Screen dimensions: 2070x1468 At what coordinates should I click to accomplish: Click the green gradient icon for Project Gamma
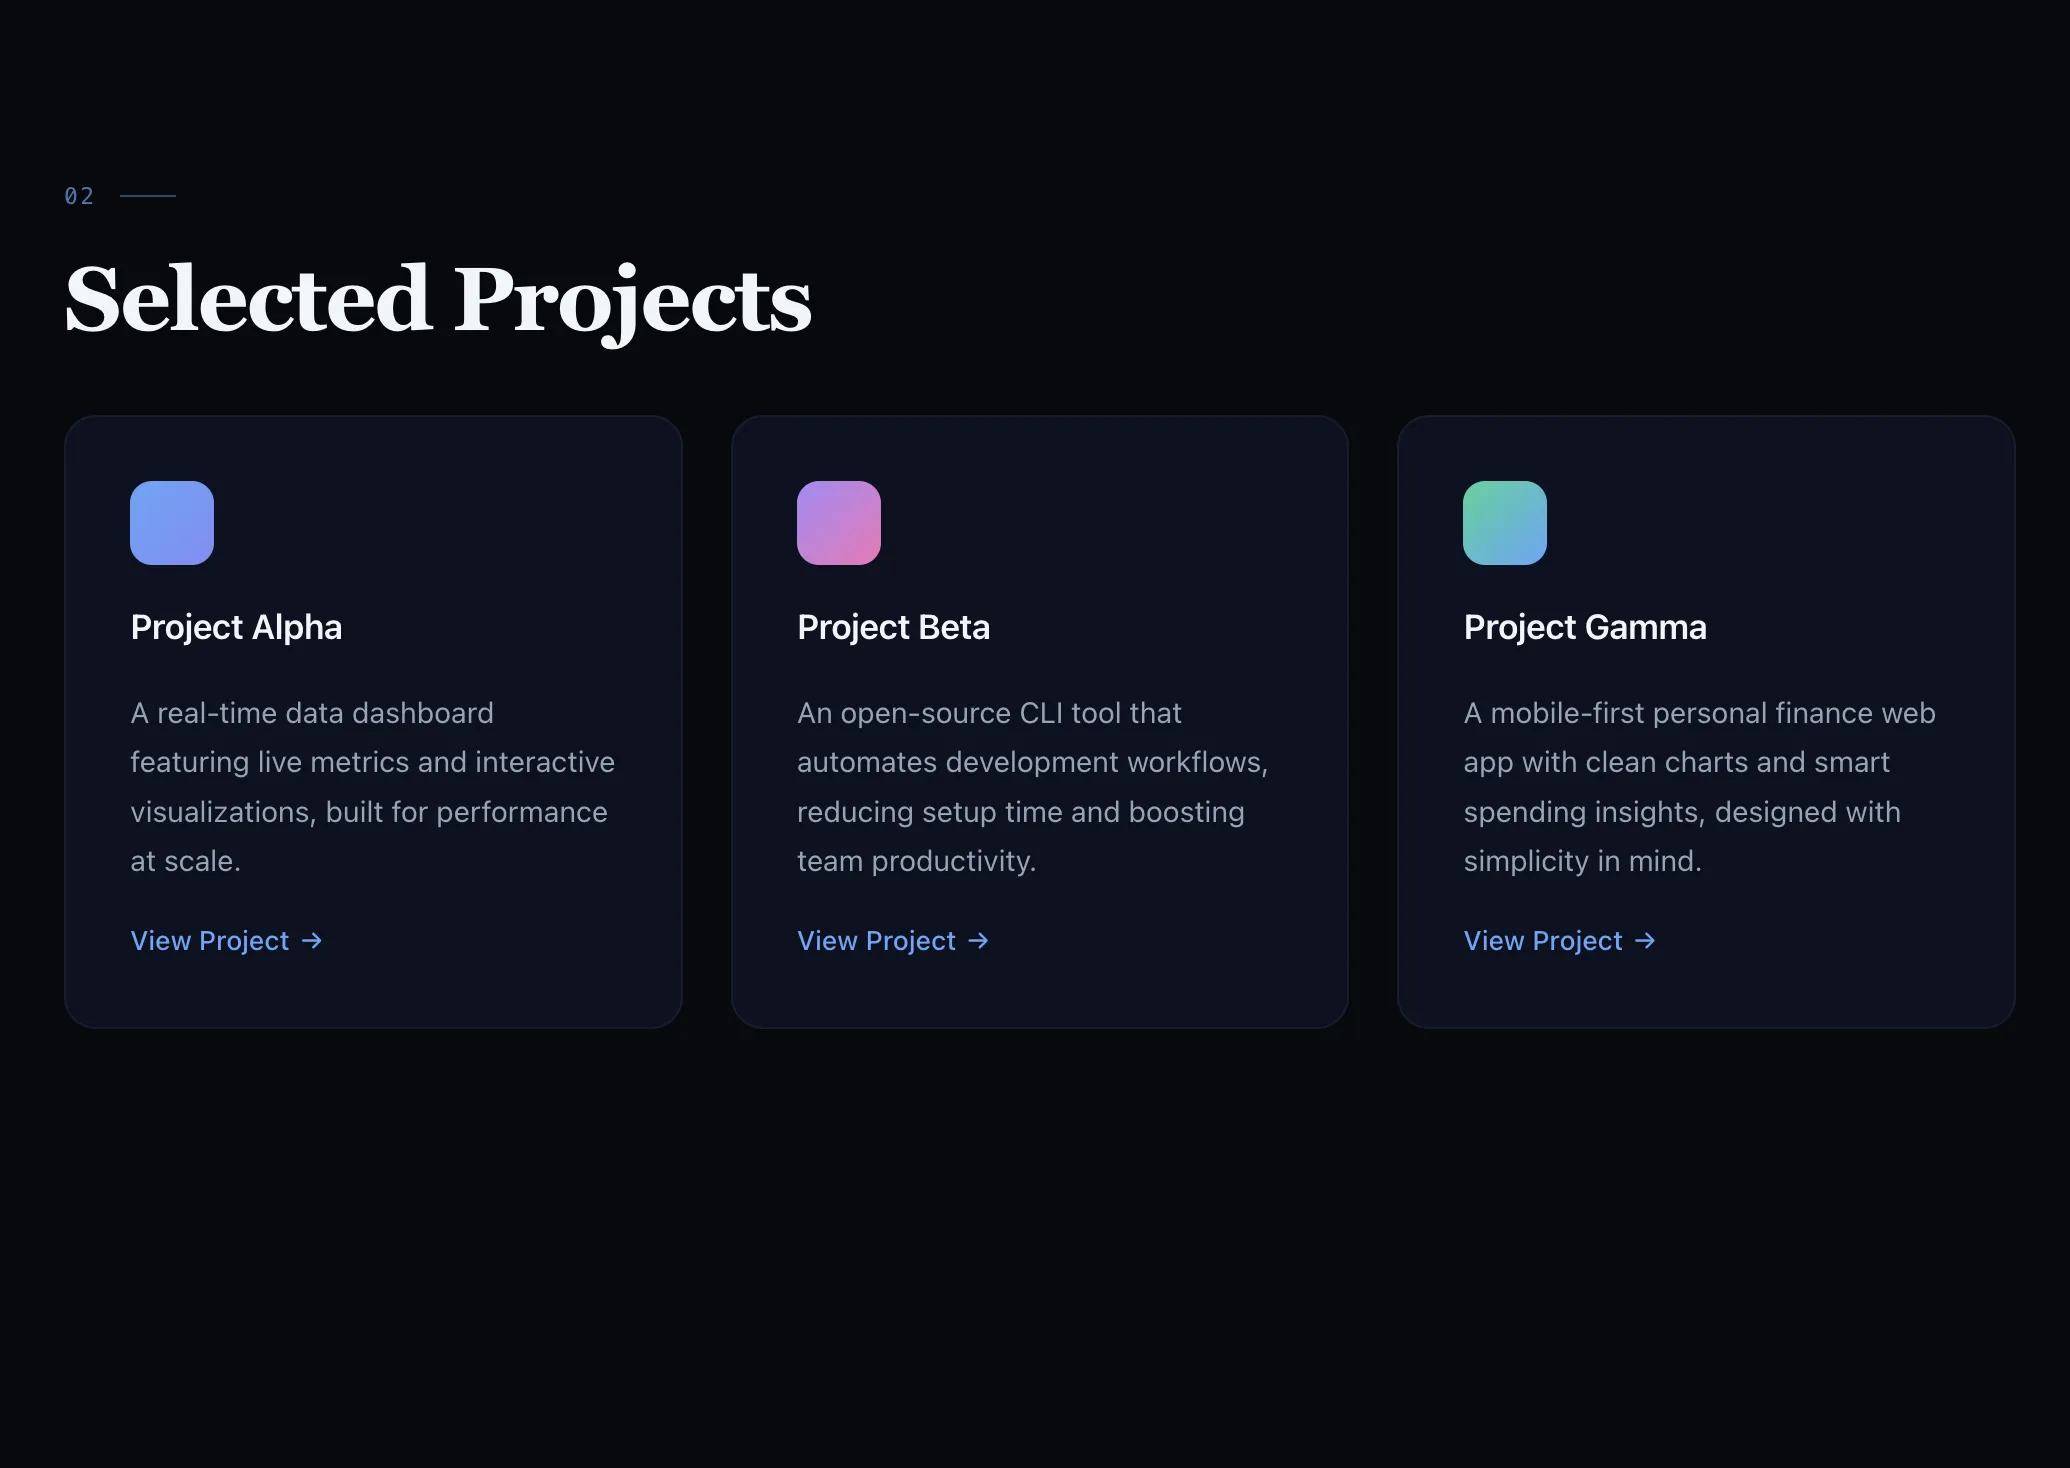click(x=1504, y=522)
